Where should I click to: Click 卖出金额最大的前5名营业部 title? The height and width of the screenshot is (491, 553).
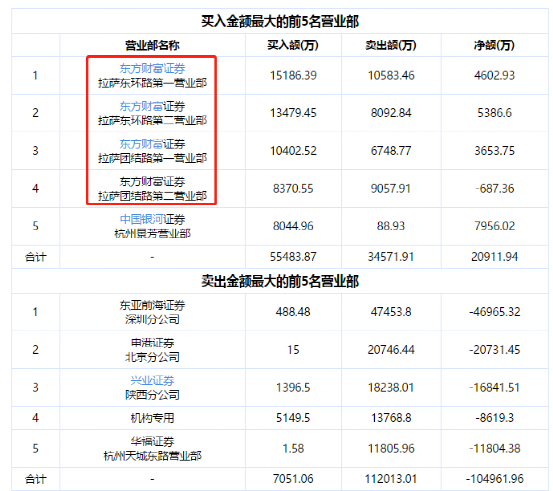pos(280,281)
